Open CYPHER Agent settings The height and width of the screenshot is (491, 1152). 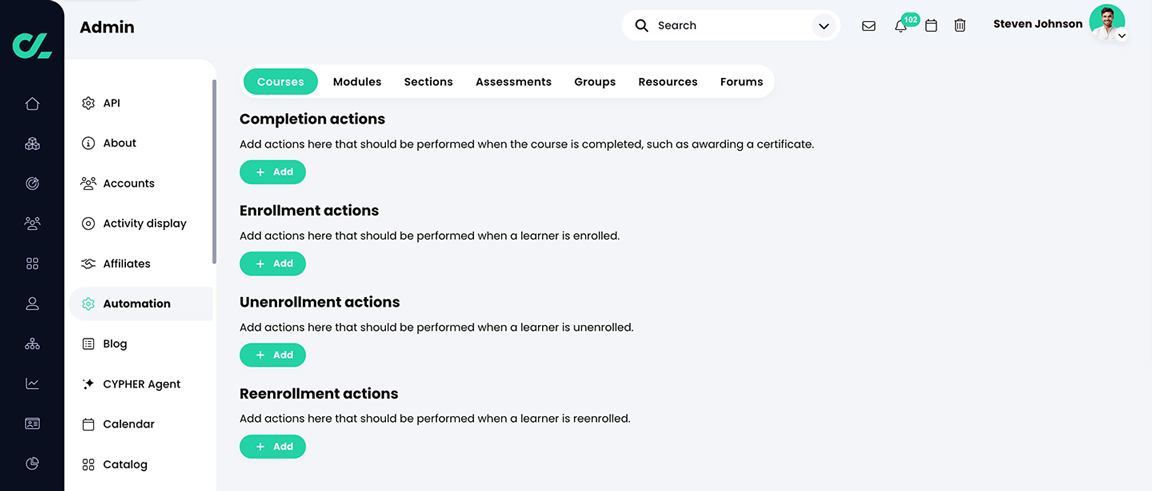(x=140, y=384)
